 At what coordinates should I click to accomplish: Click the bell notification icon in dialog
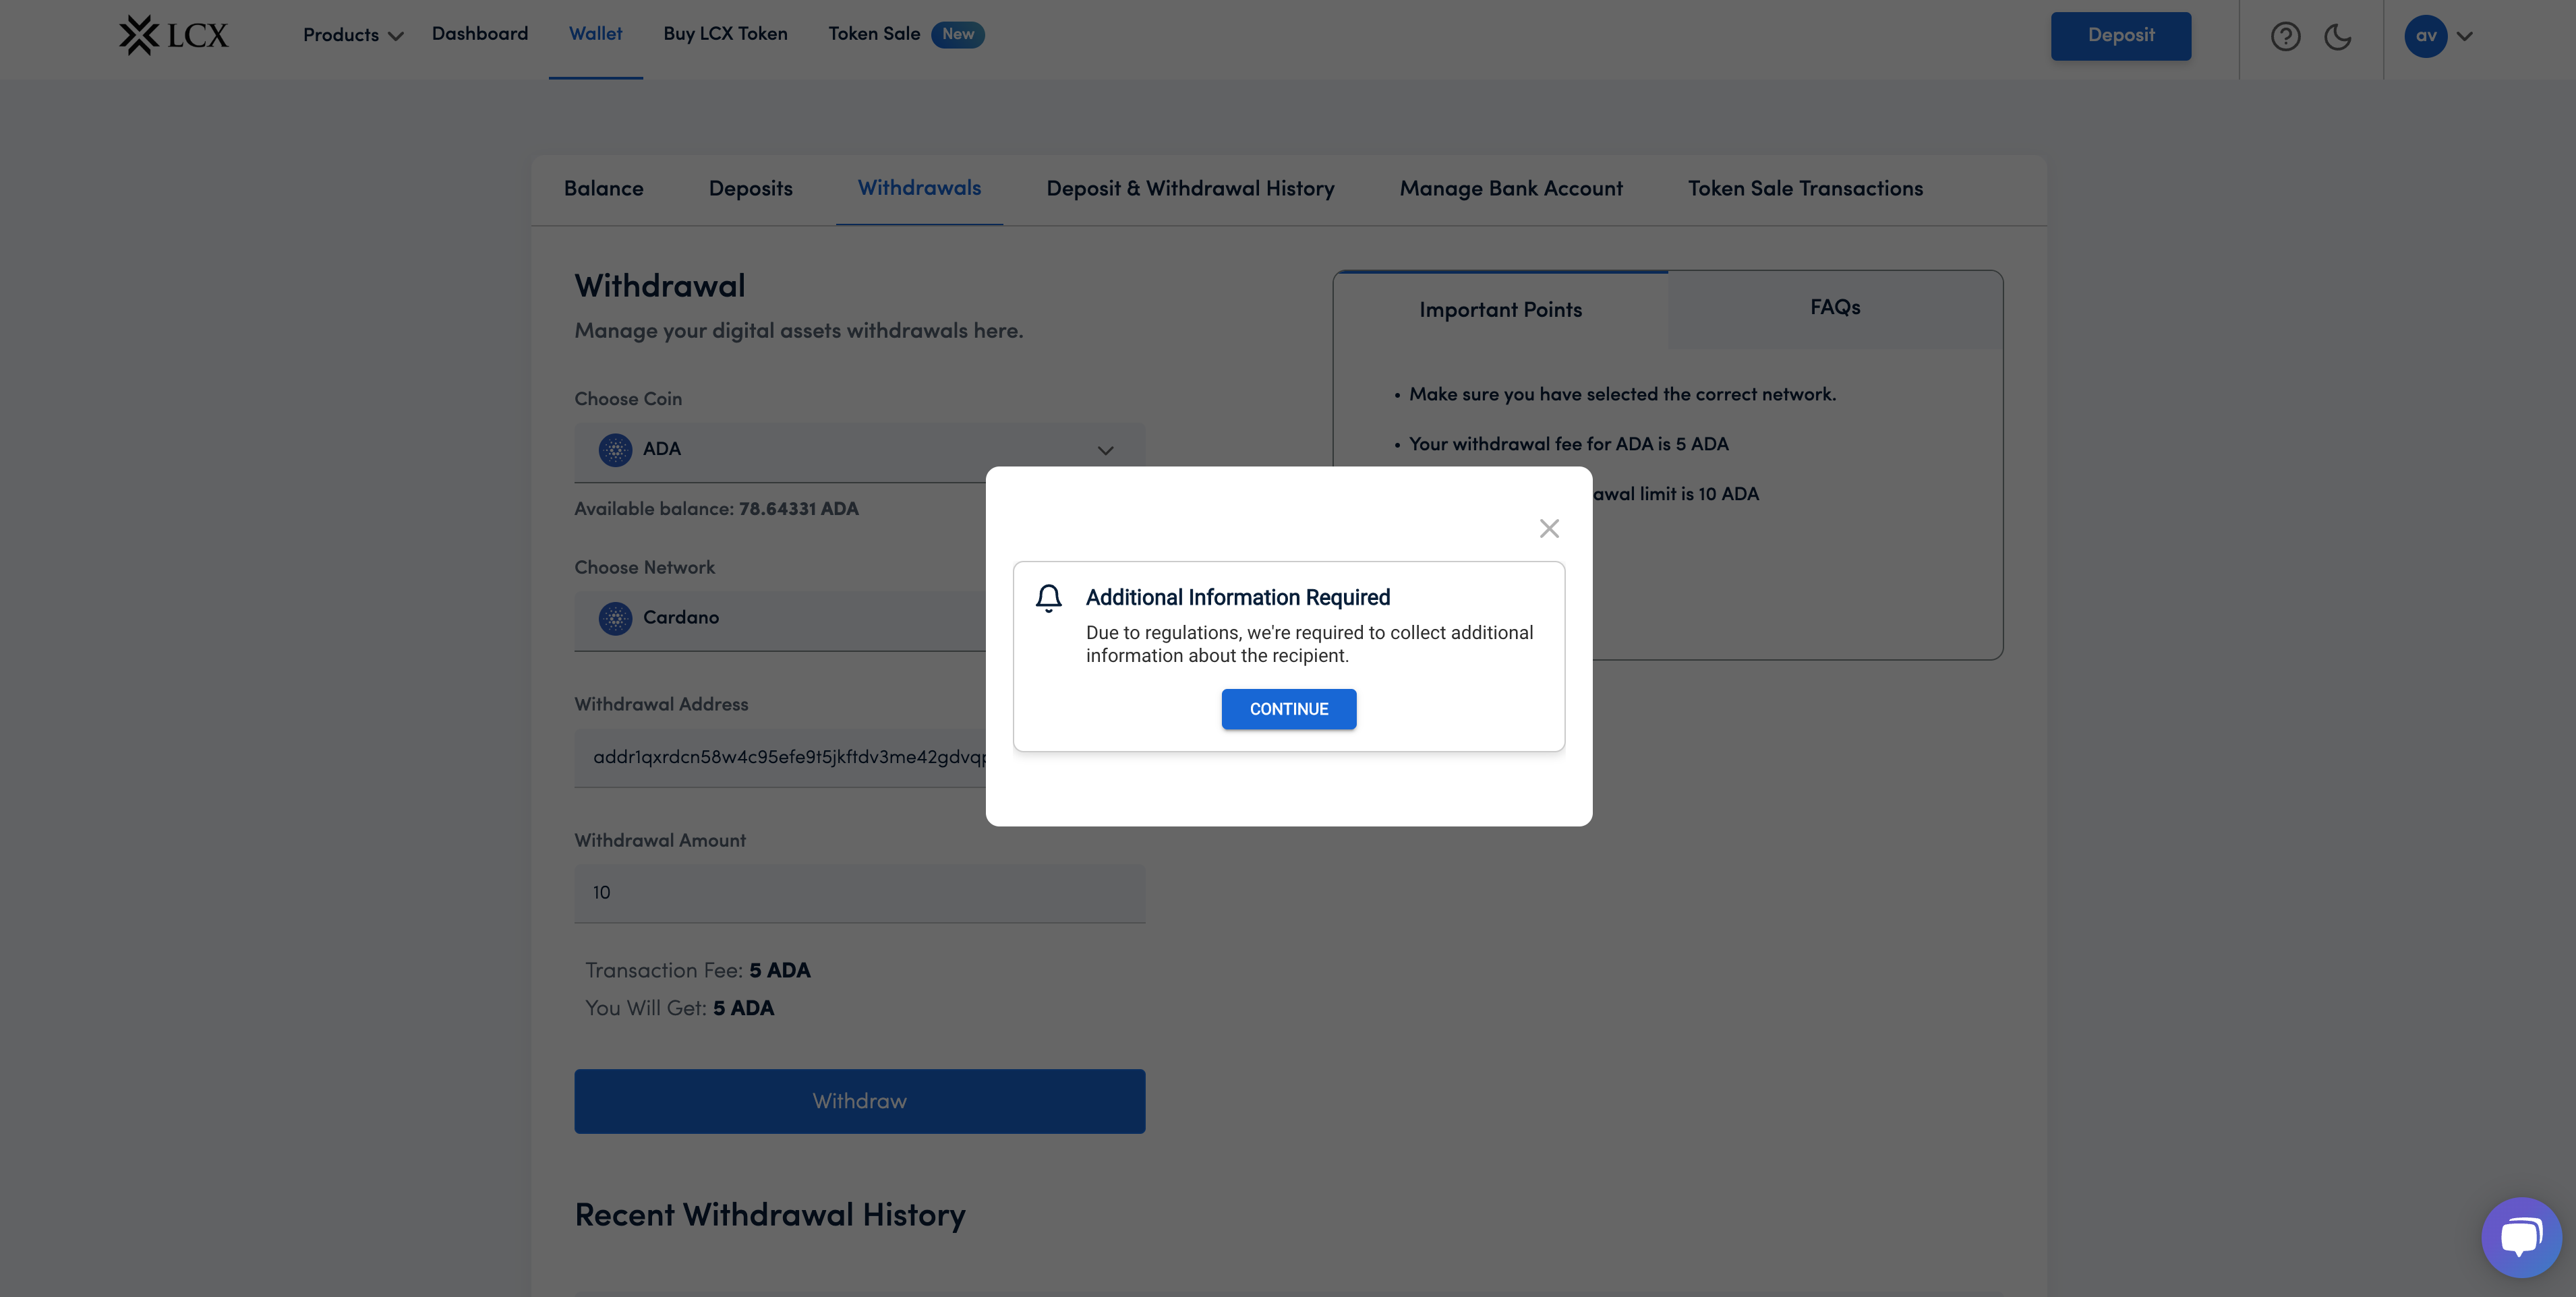[x=1048, y=598]
